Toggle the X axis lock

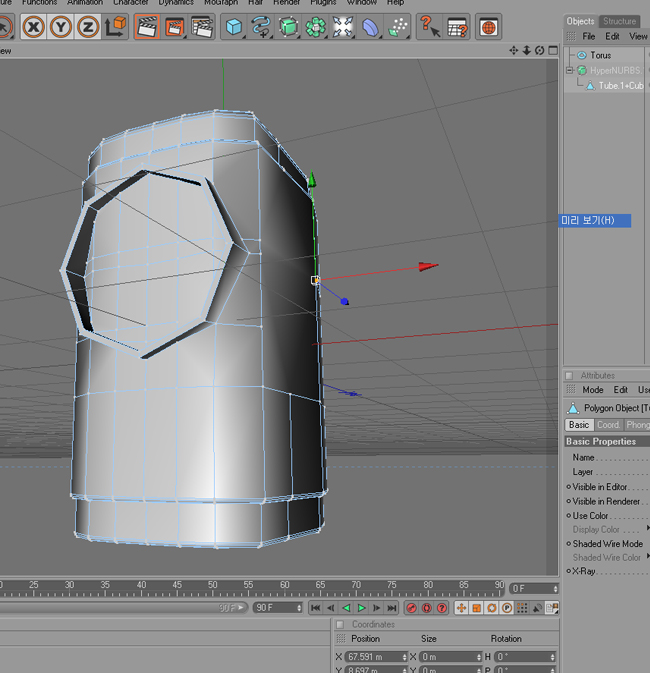(33, 27)
